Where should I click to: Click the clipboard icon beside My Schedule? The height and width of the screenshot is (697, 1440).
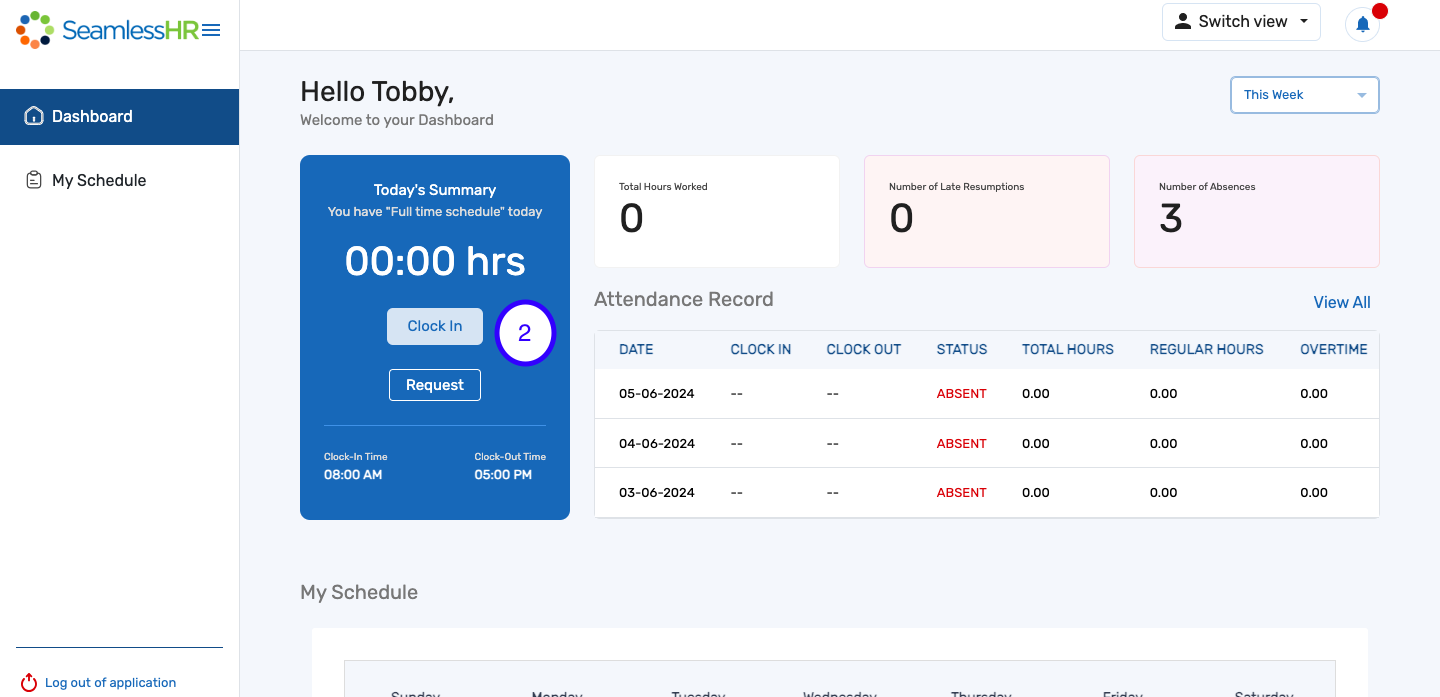click(x=33, y=179)
